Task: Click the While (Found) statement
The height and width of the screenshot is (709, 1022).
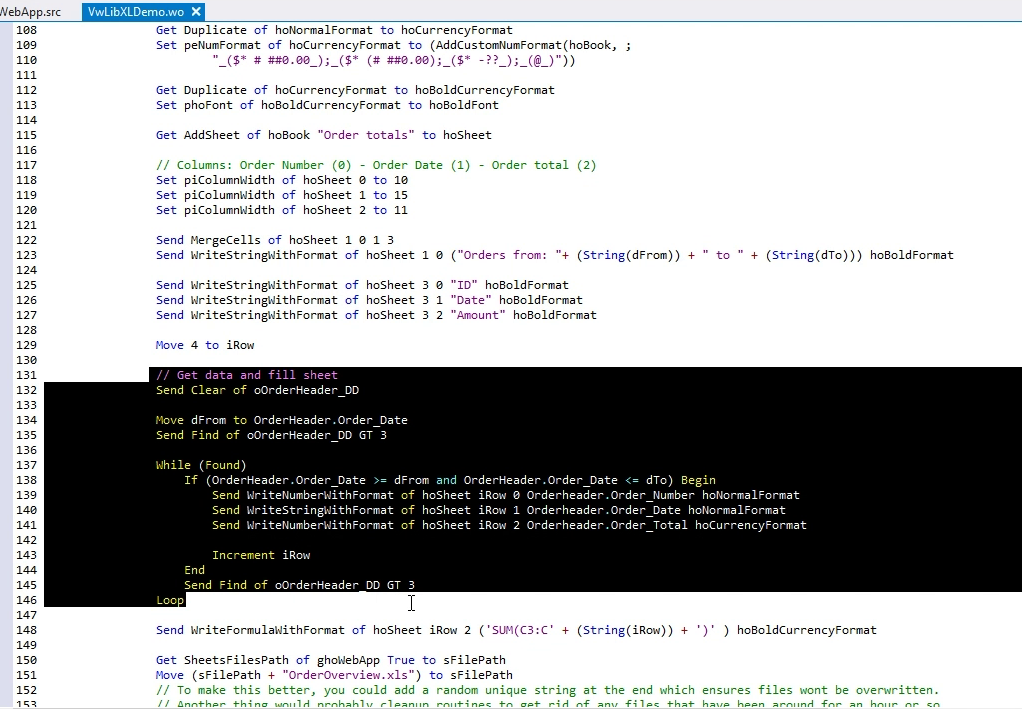Action: 201,465
